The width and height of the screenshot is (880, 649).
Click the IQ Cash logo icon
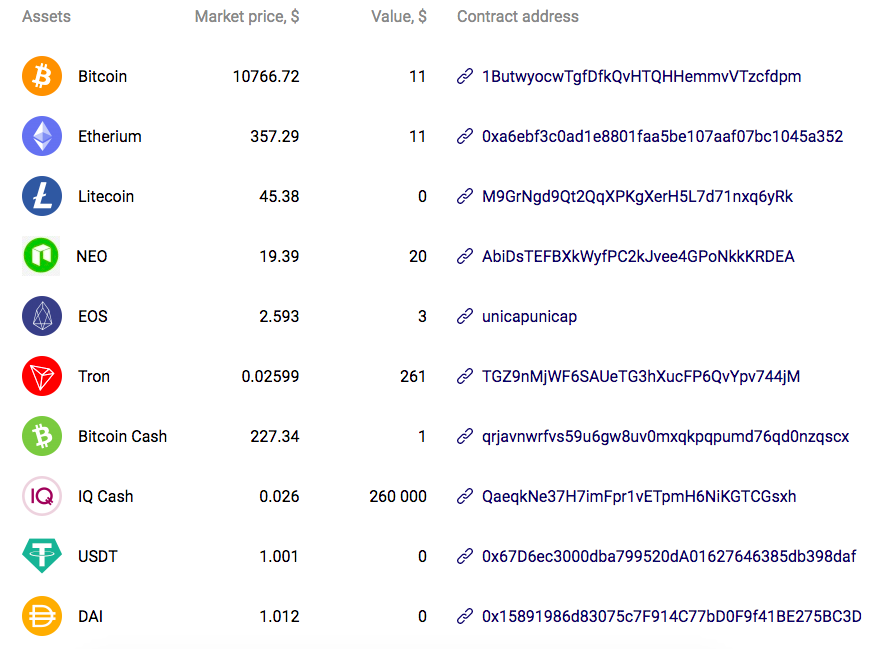click(42, 496)
